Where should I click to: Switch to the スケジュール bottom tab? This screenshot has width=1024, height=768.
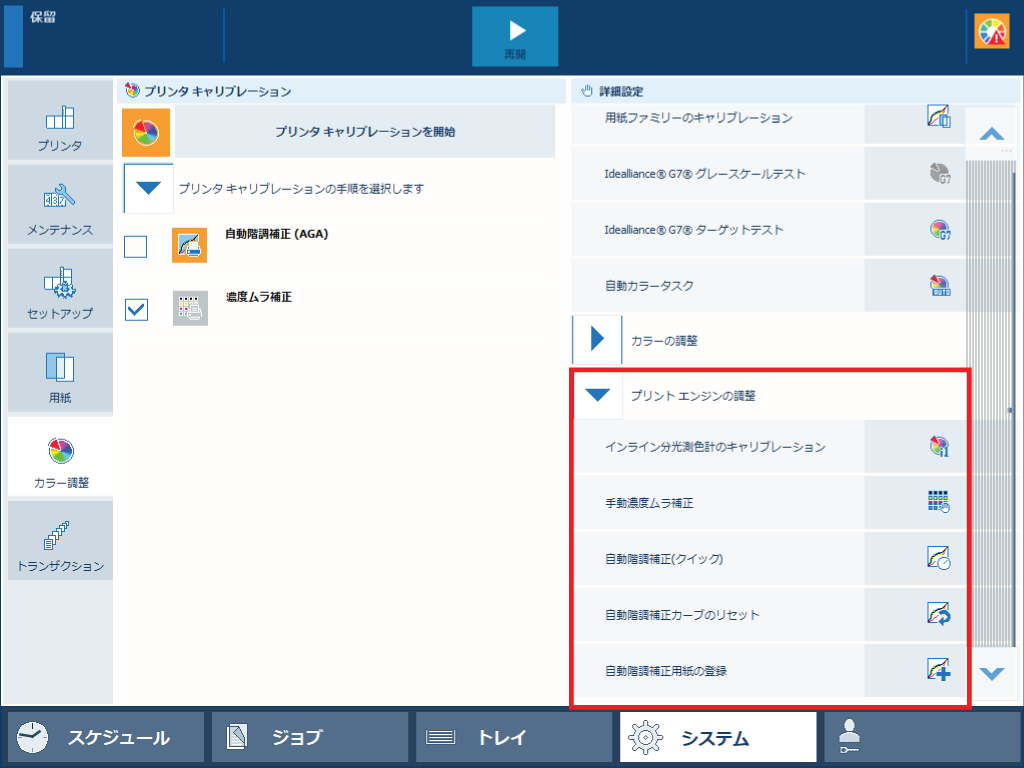click(106, 737)
